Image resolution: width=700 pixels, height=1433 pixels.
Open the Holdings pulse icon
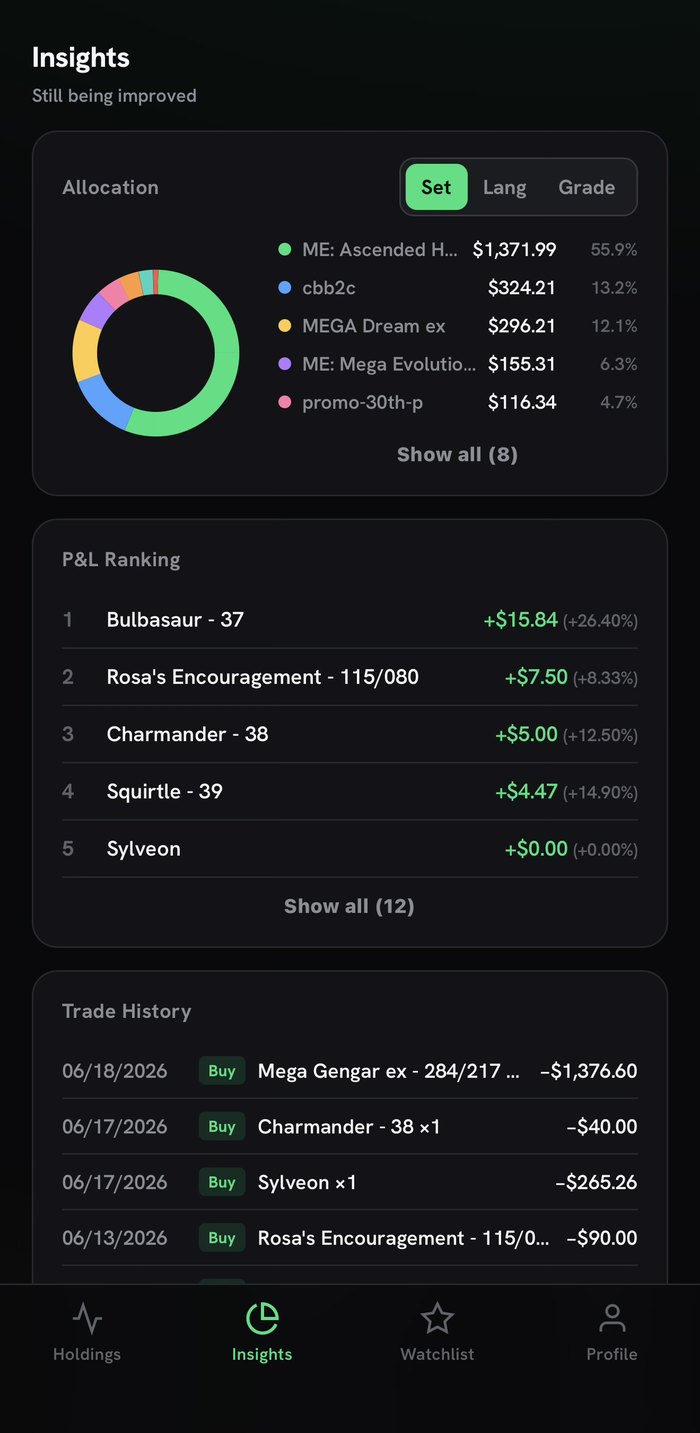(x=87, y=1319)
